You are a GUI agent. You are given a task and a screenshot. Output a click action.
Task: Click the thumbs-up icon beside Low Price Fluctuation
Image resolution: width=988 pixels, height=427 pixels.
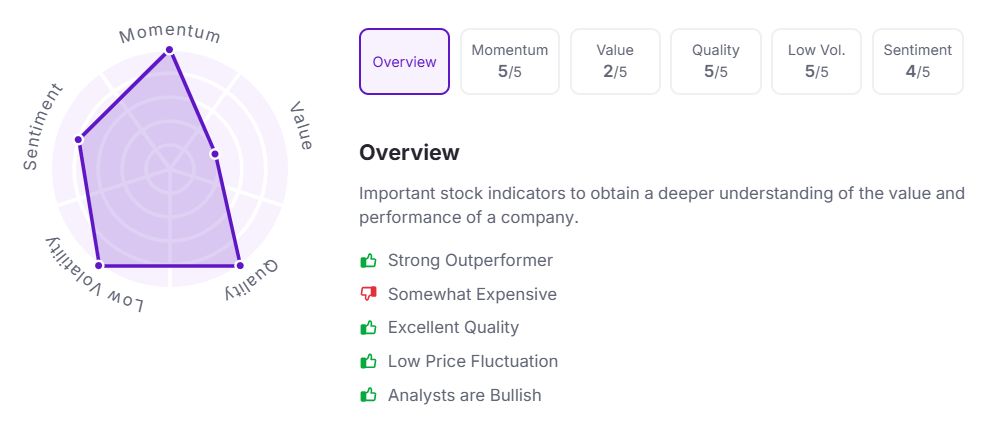(368, 361)
